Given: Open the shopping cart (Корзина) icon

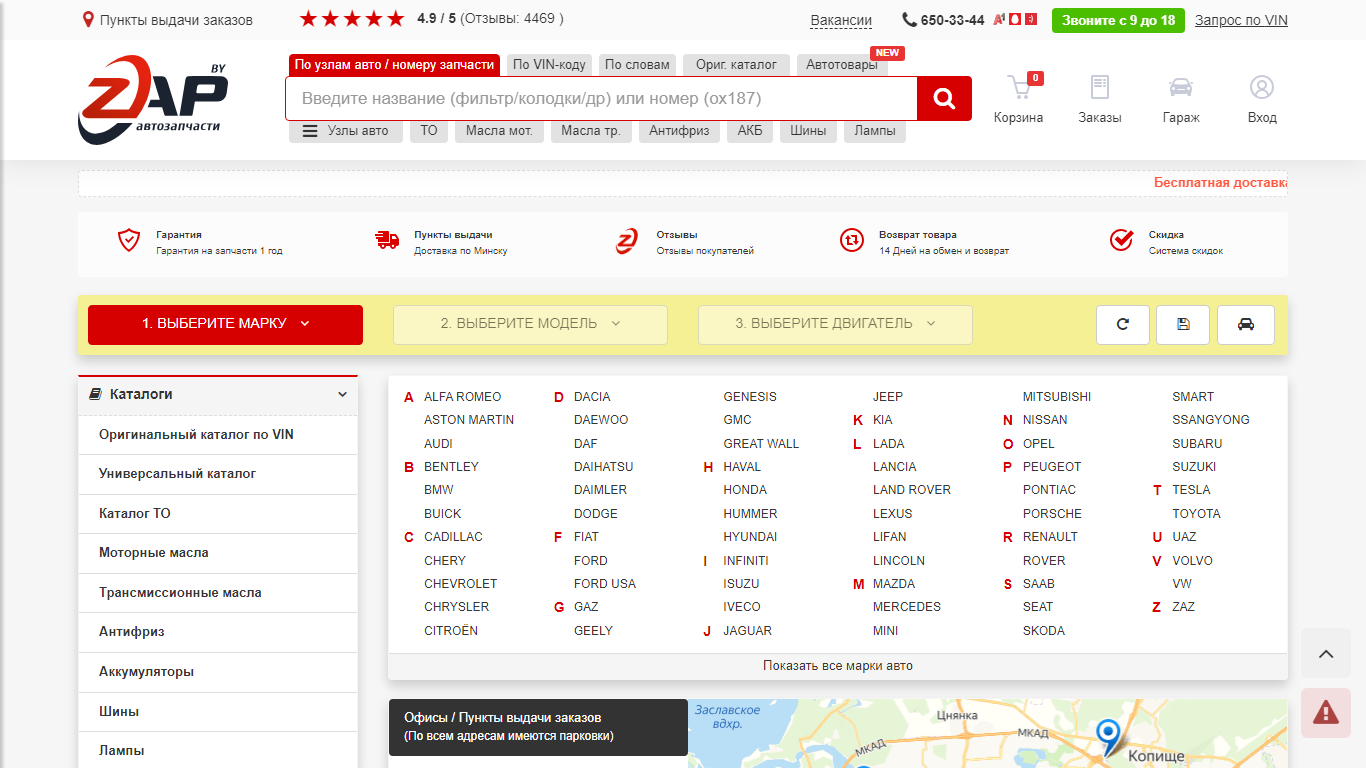Looking at the screenshot, I should point(1019,88).
